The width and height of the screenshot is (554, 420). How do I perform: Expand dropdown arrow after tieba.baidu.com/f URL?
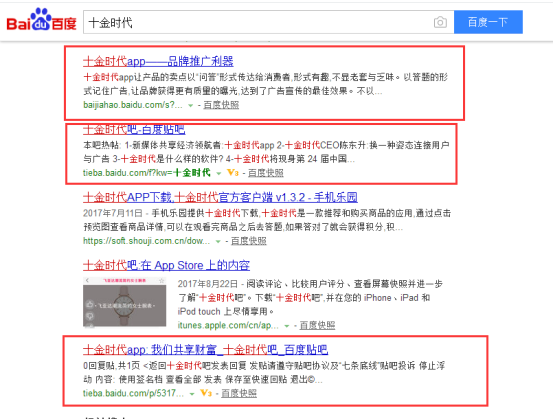(x=219, y=173)
